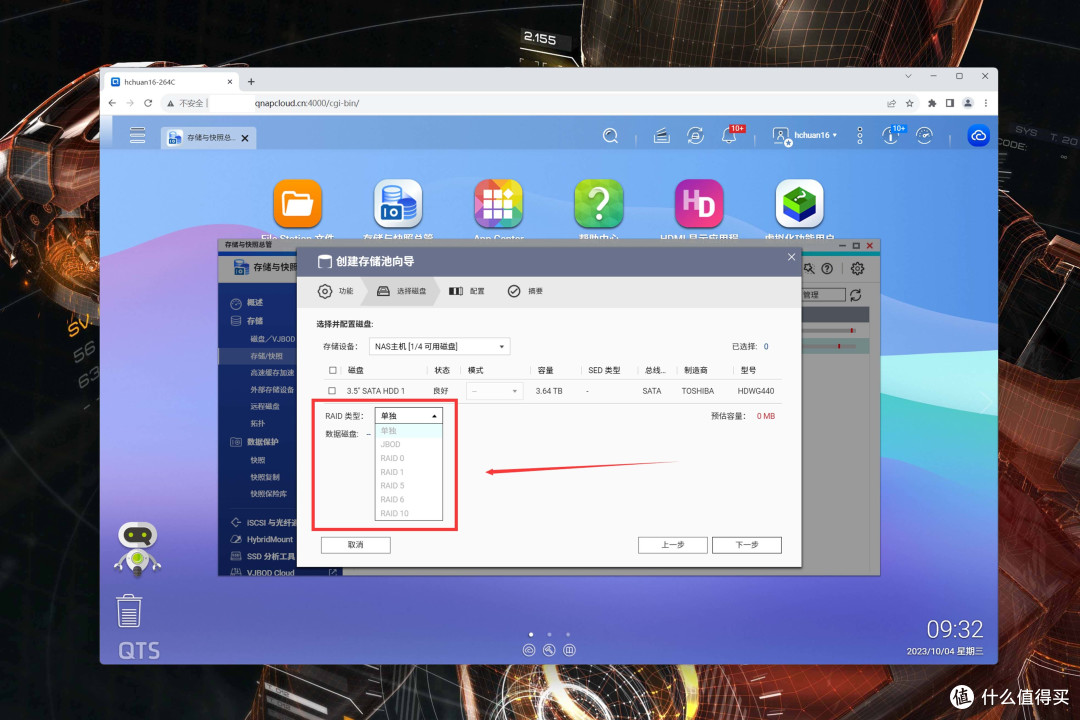Open the browser three-dot menu
This screenshot has height=720, width=1080.
click(986, 103)
